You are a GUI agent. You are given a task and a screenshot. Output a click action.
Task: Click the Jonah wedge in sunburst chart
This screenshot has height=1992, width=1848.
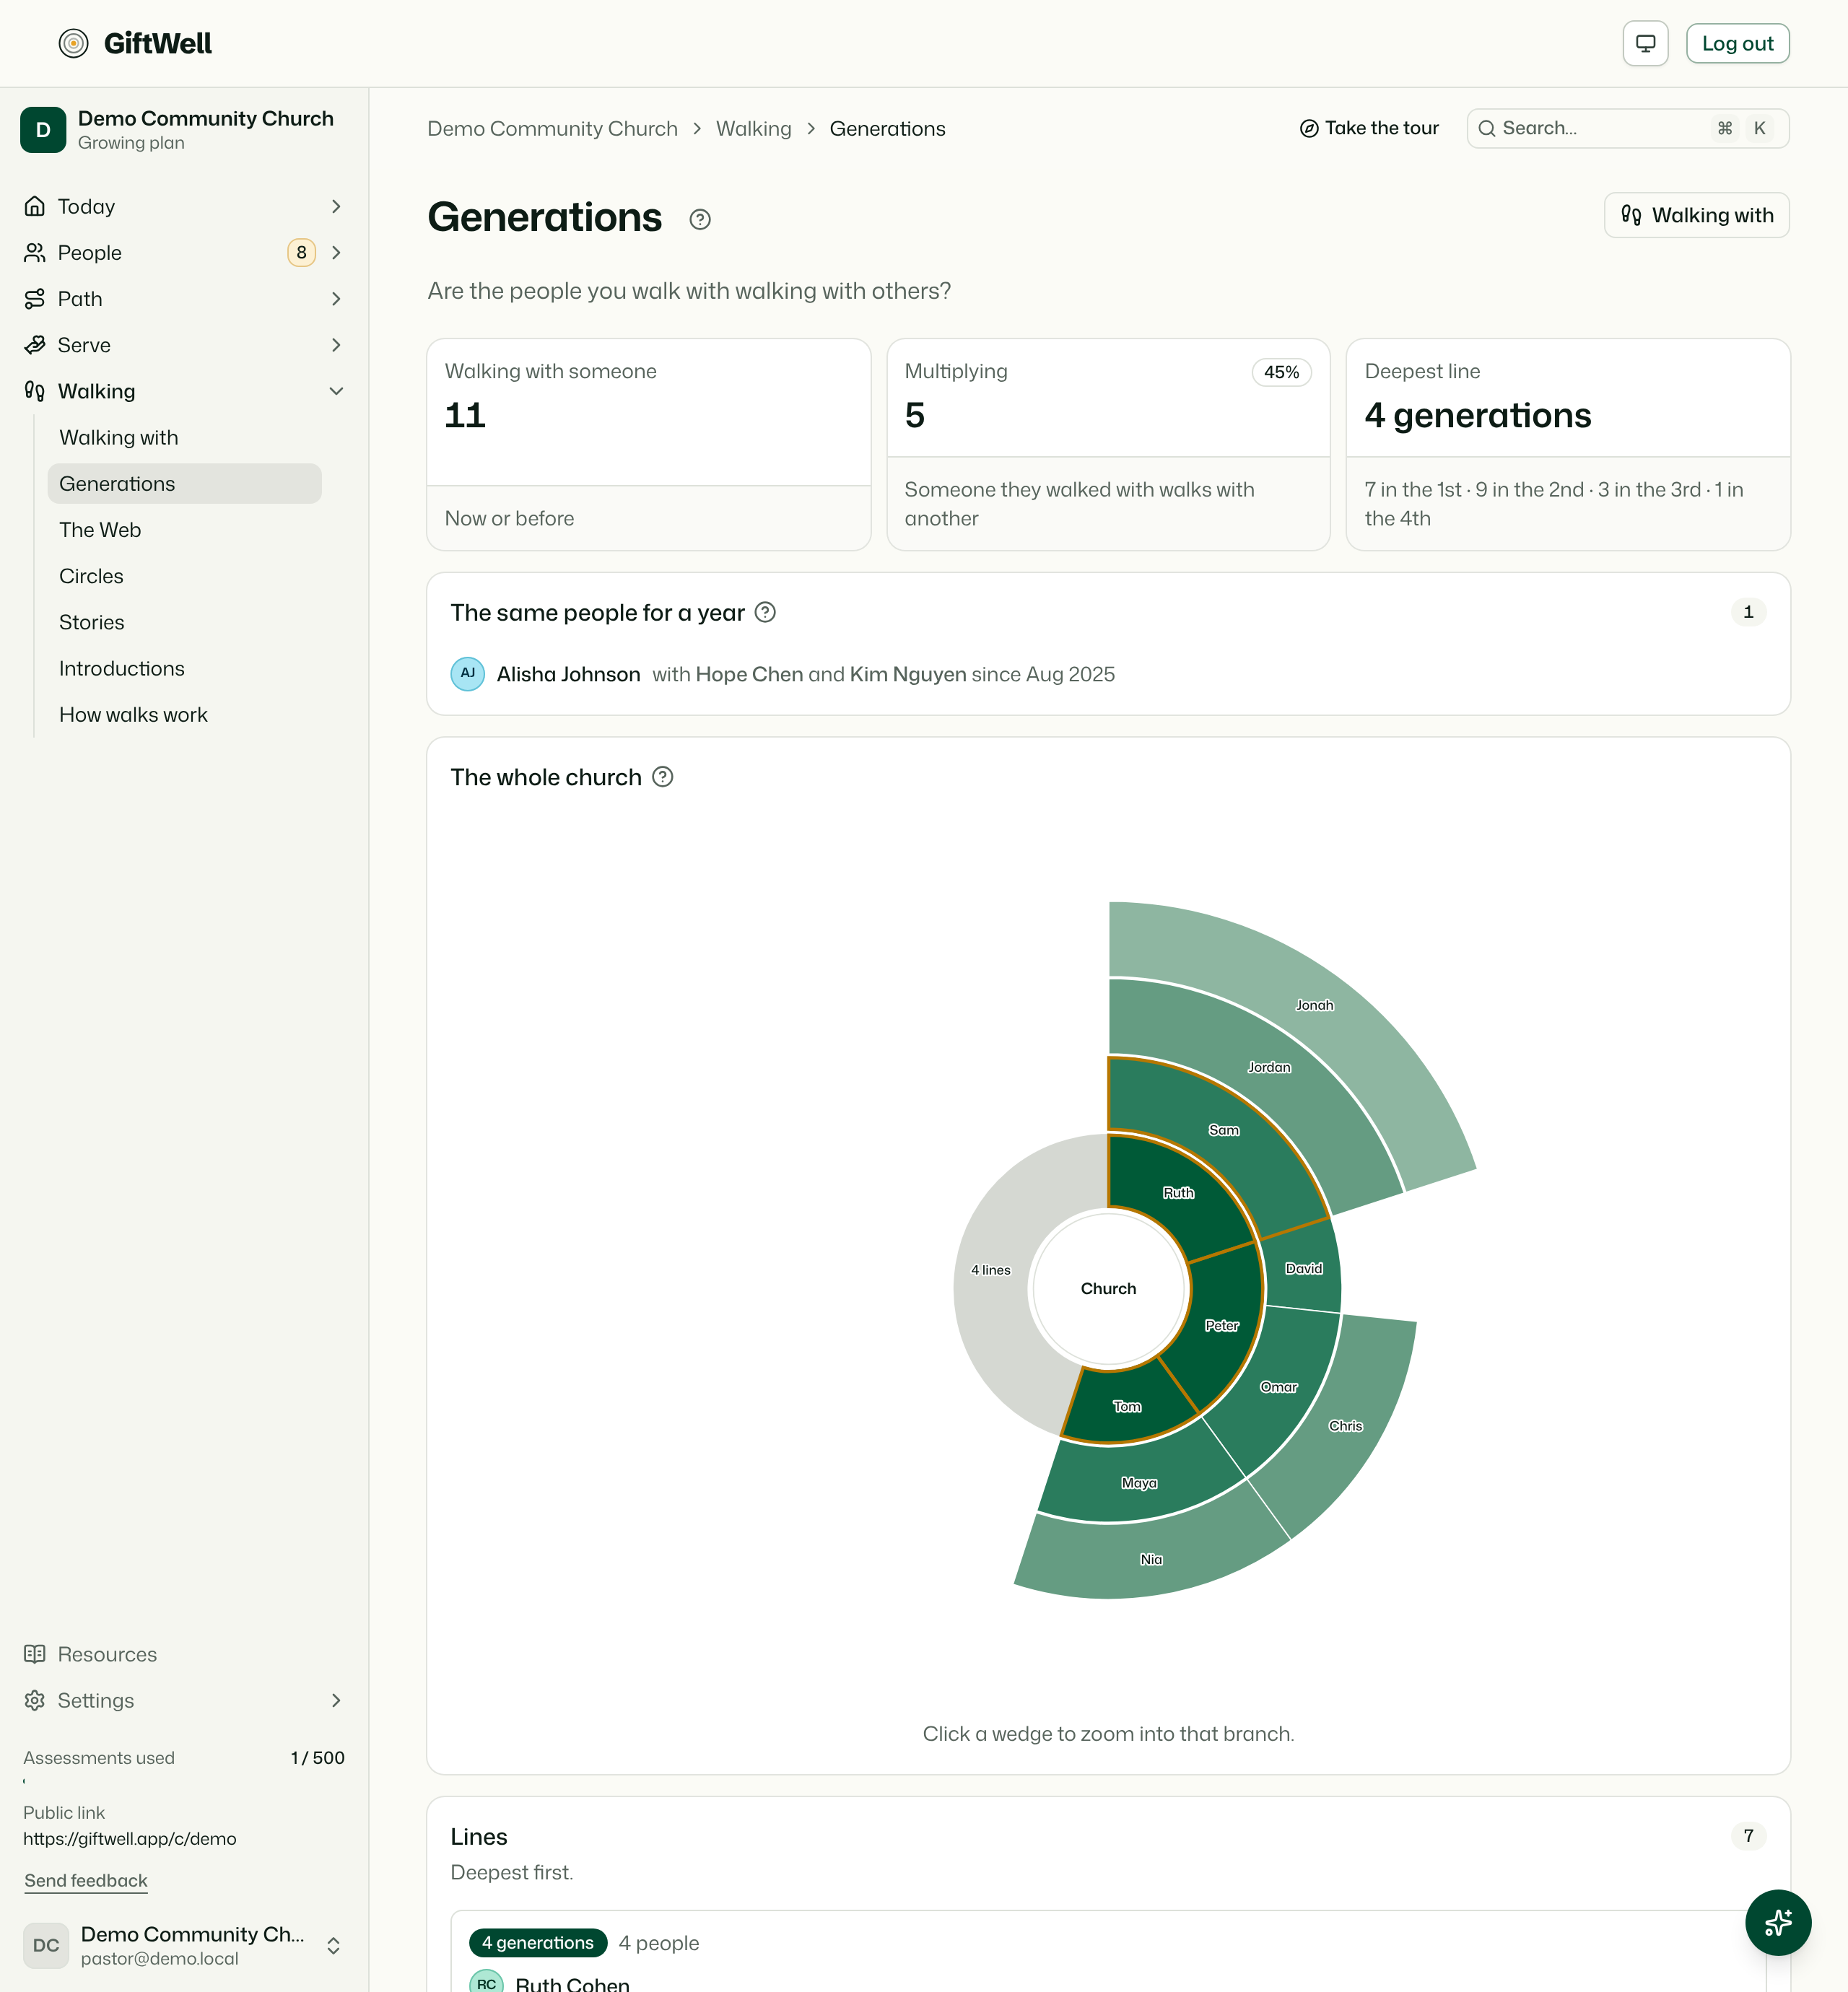click(1314, 1005)
